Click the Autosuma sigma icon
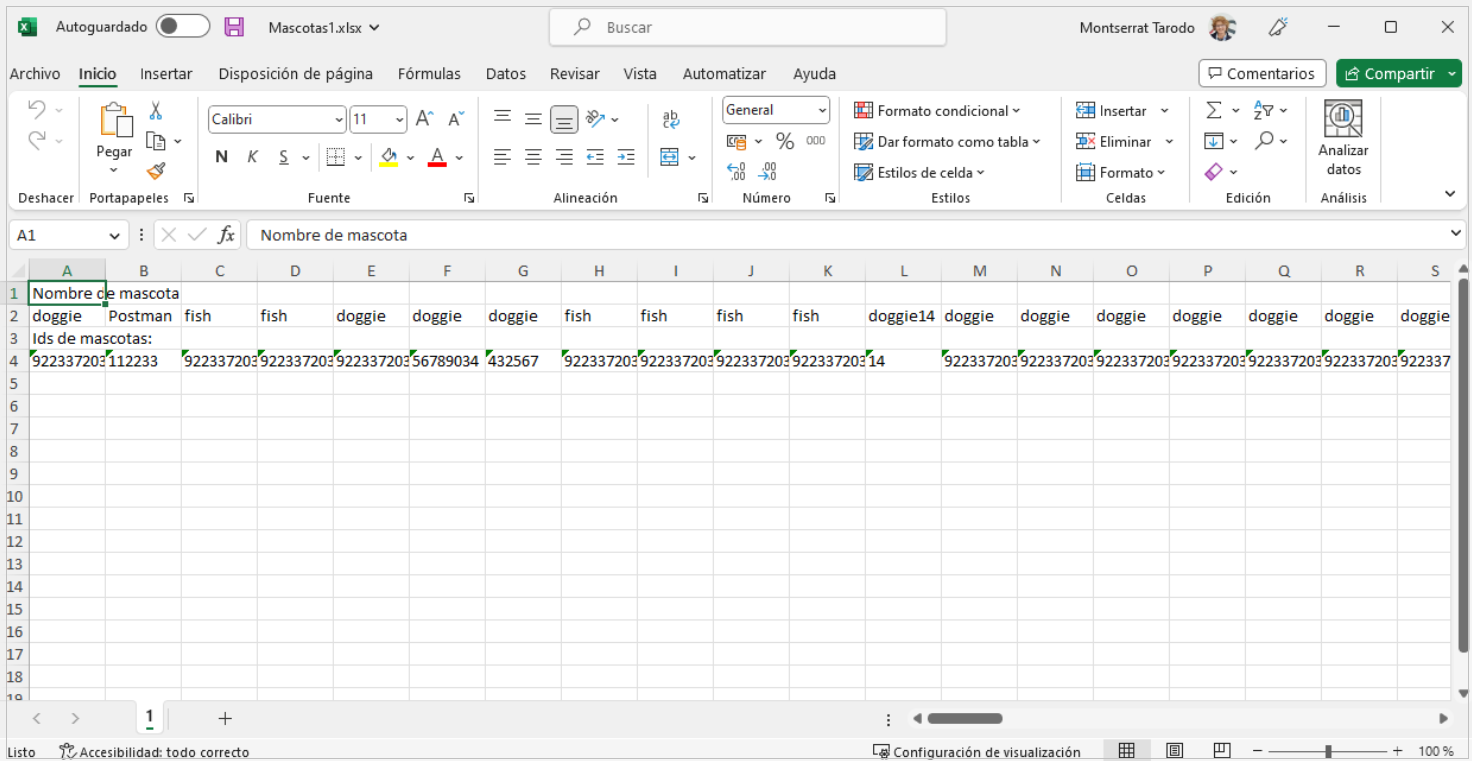This screenshot has height=761, width=1472. (1212, 110)
